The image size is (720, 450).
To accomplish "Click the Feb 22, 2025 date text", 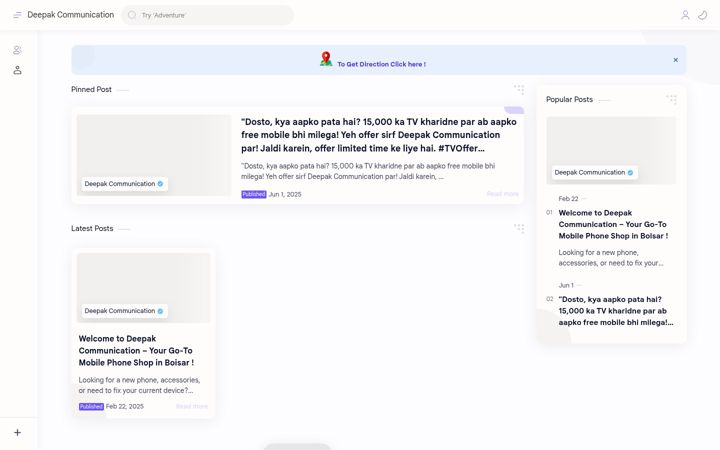I will pyautogui.click(x=125, y=406).
